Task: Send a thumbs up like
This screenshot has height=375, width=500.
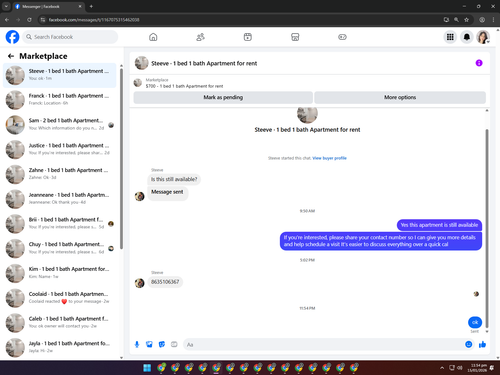Action: pyautogui.click(x=482, y=344)
